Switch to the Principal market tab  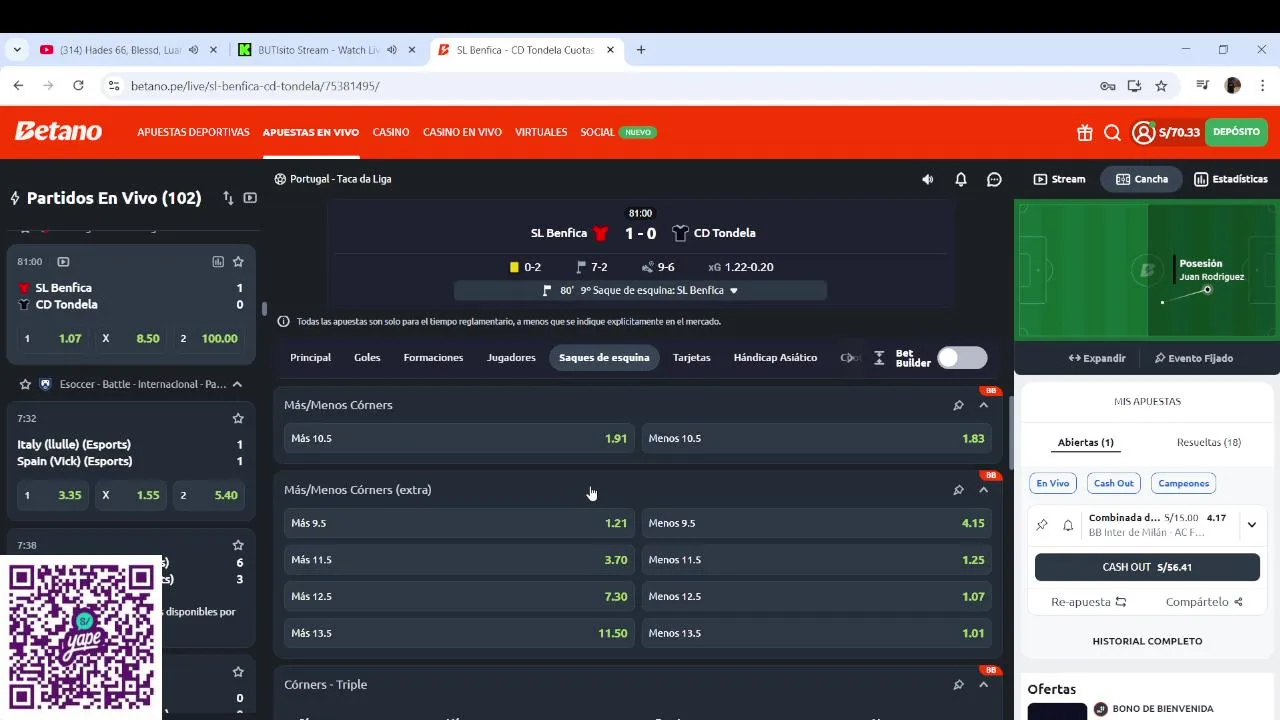[310, 358]
